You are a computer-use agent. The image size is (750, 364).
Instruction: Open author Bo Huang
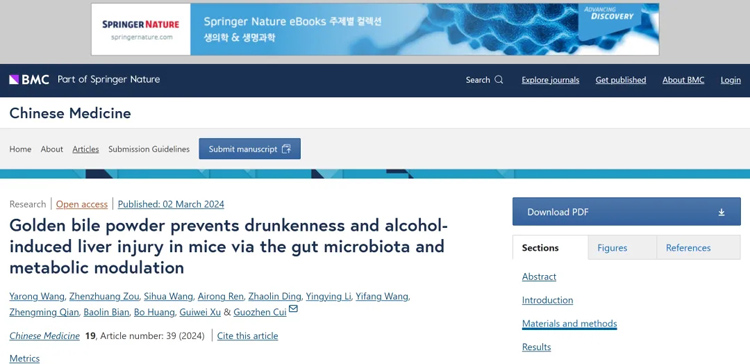tap(154, 312)
